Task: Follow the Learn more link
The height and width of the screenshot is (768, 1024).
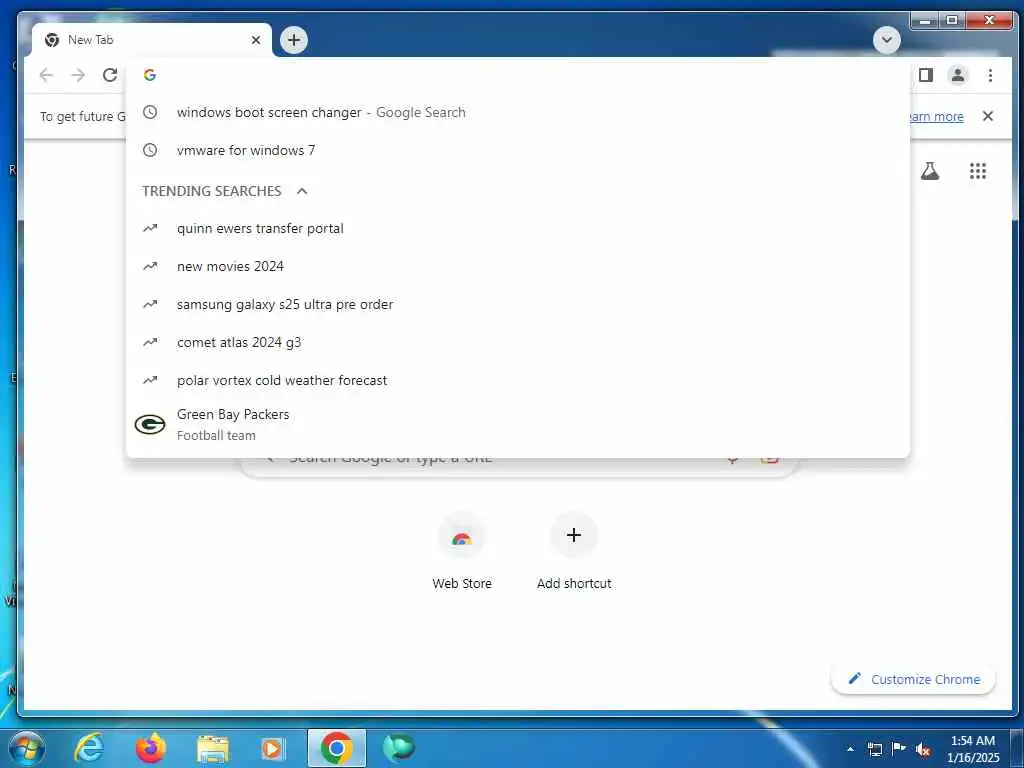Action: (x=936, y=116)
